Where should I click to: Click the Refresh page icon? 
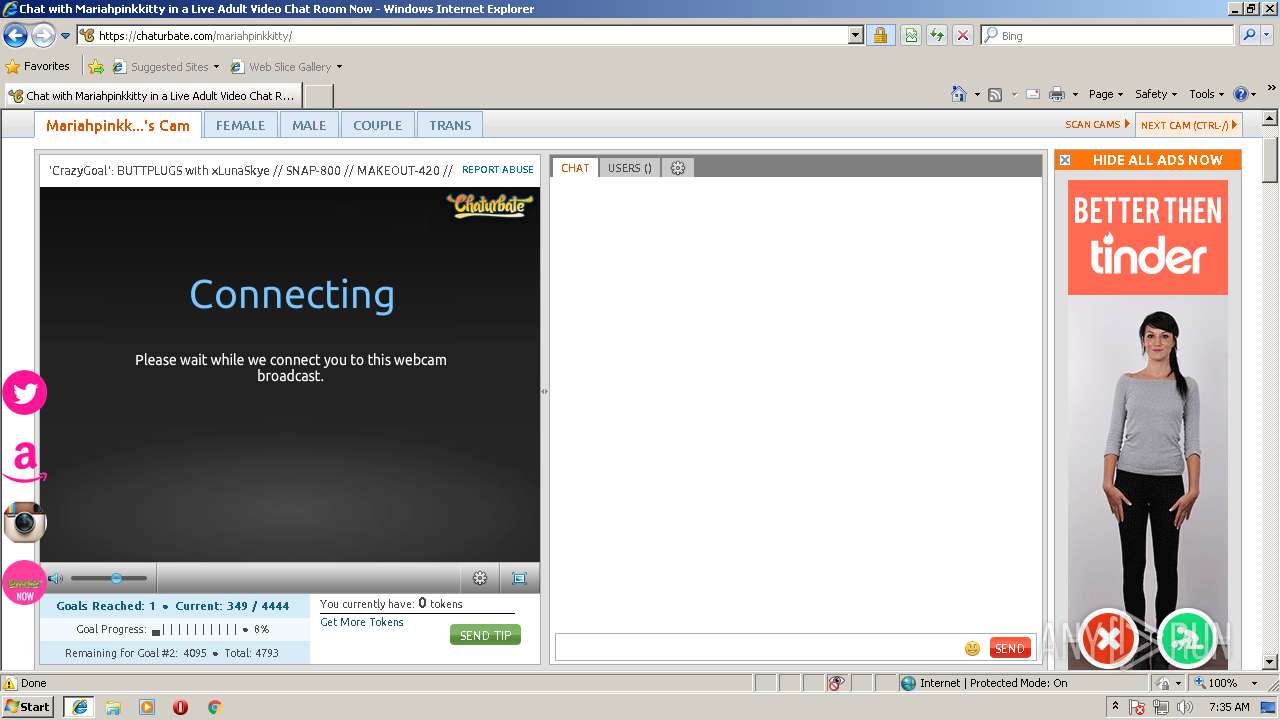pos(937,36)
